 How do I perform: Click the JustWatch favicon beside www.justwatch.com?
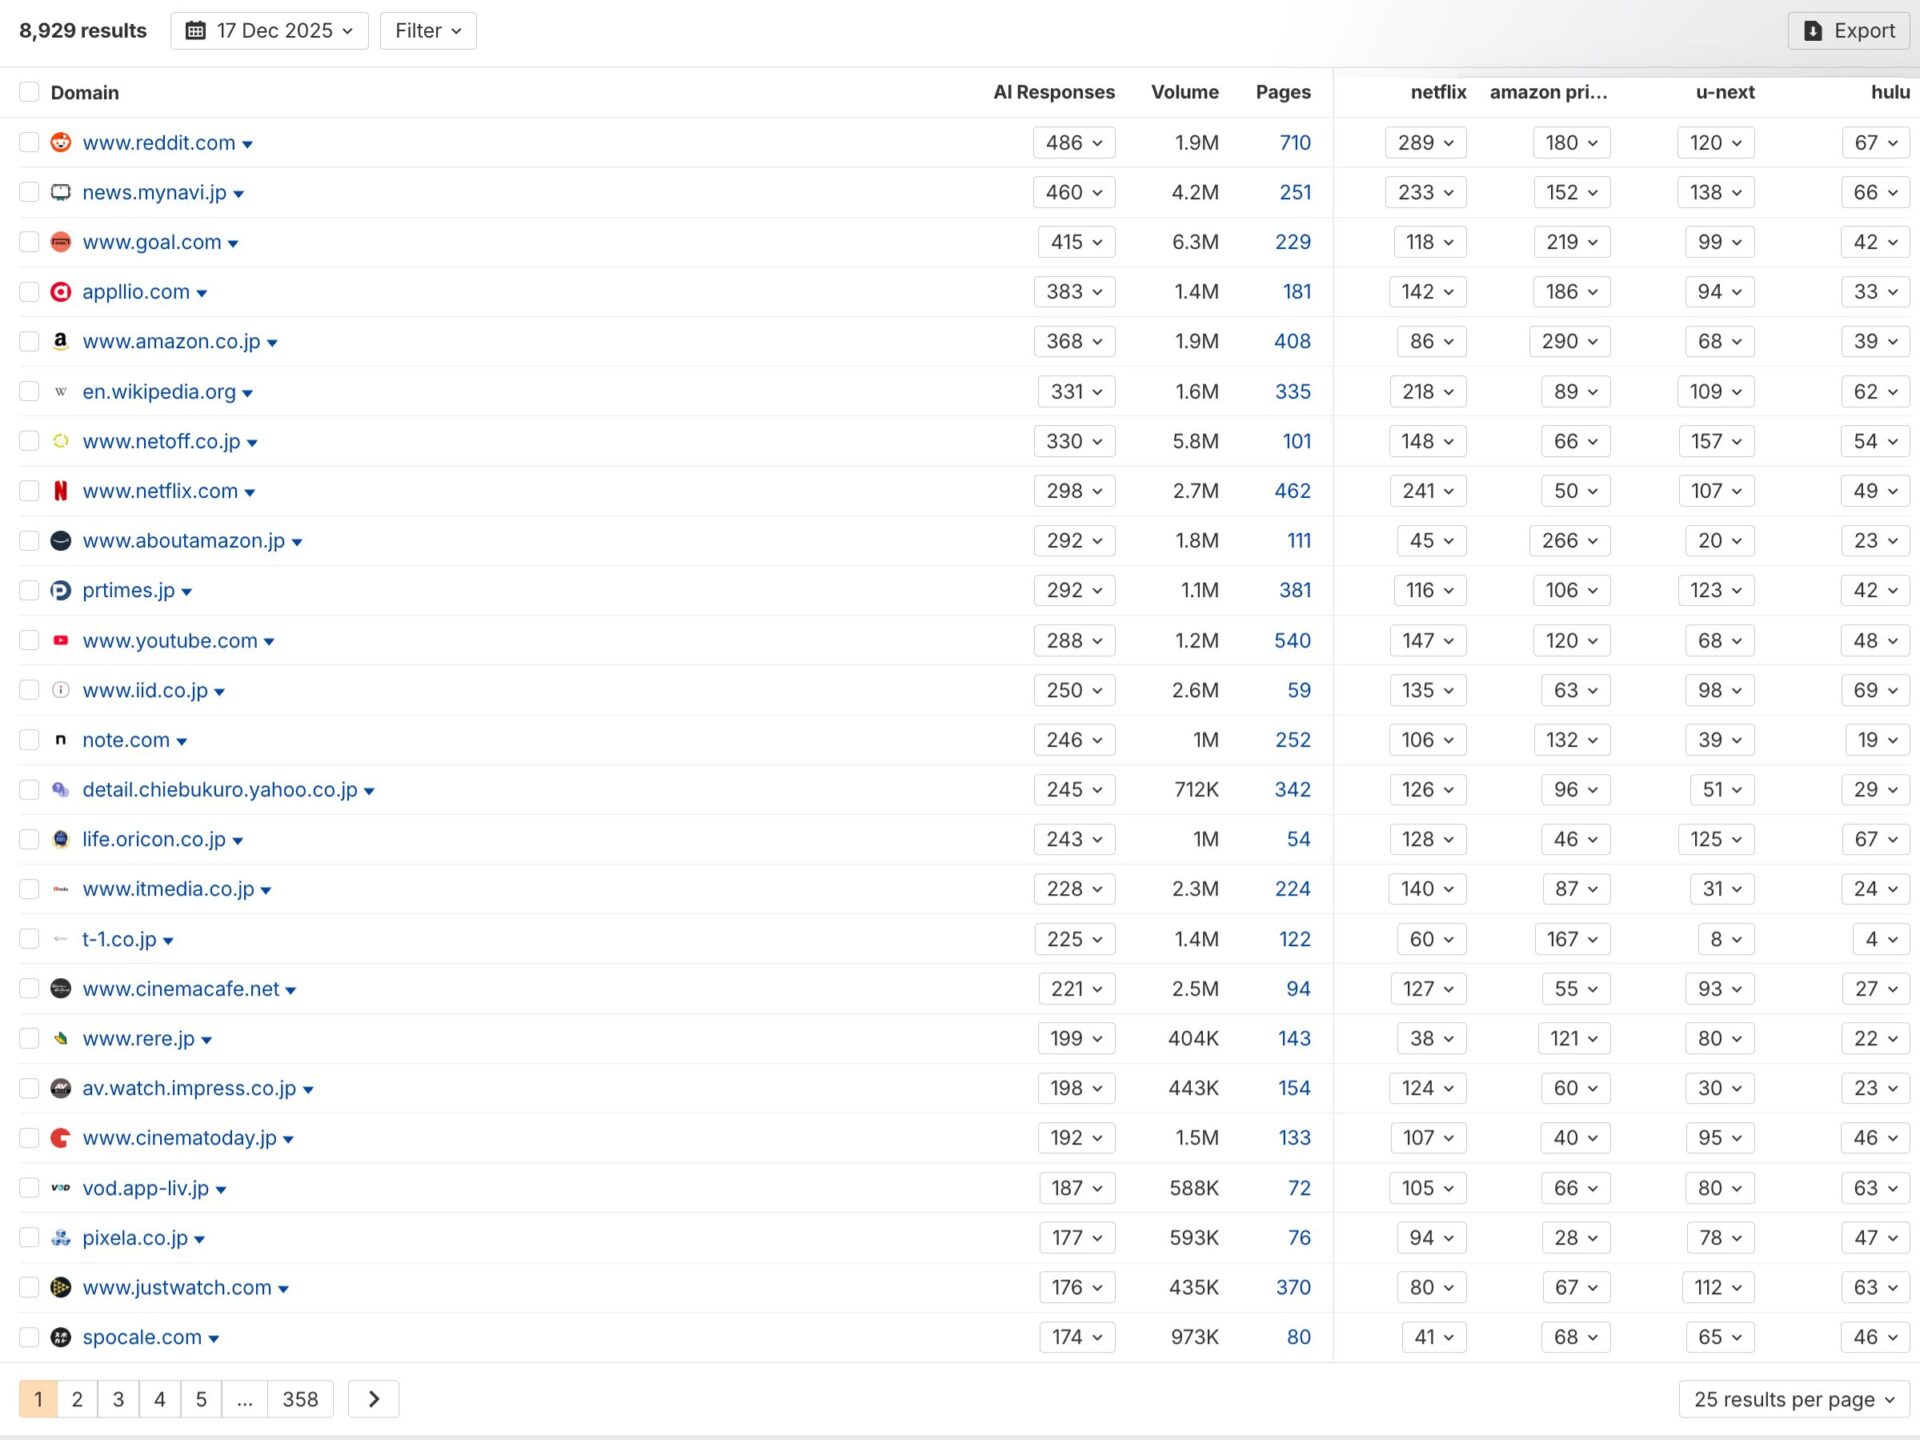click(x=60, y=1288)
